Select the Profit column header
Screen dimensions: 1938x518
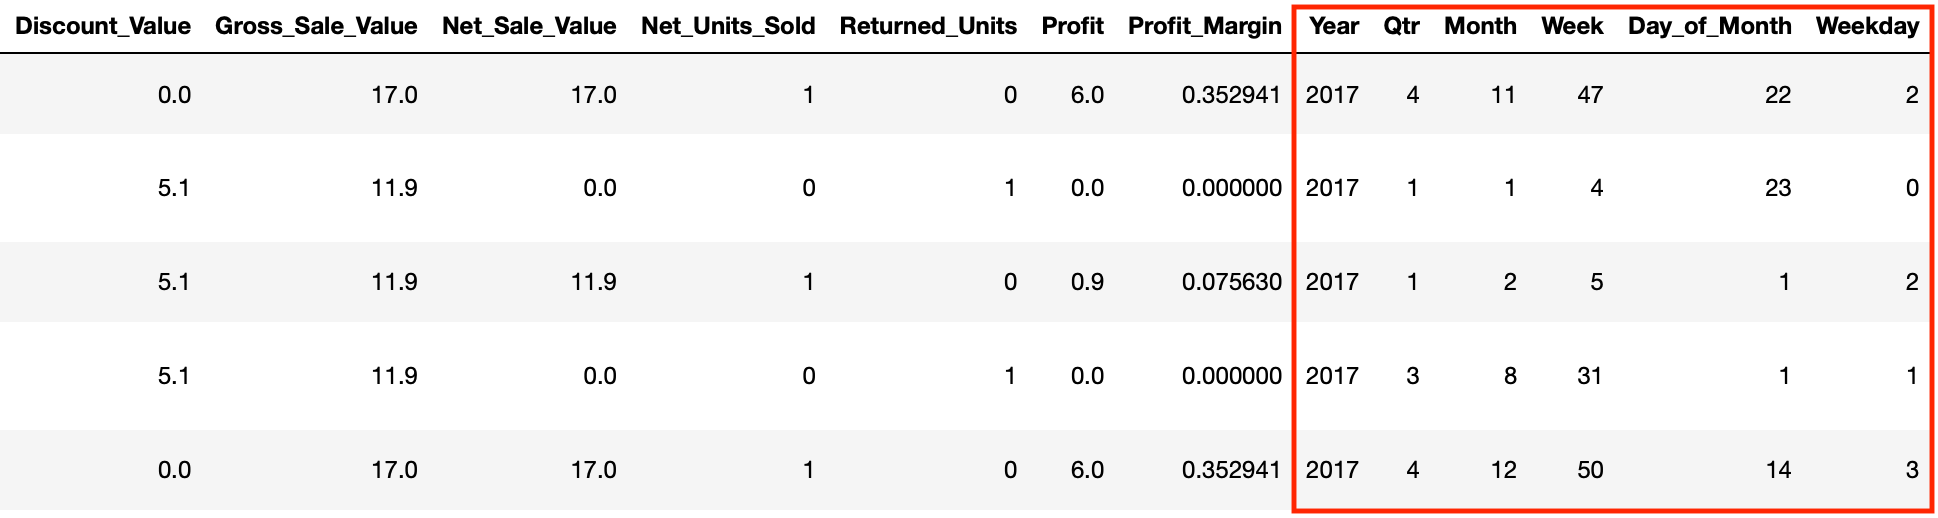[x=1072, y=26]
